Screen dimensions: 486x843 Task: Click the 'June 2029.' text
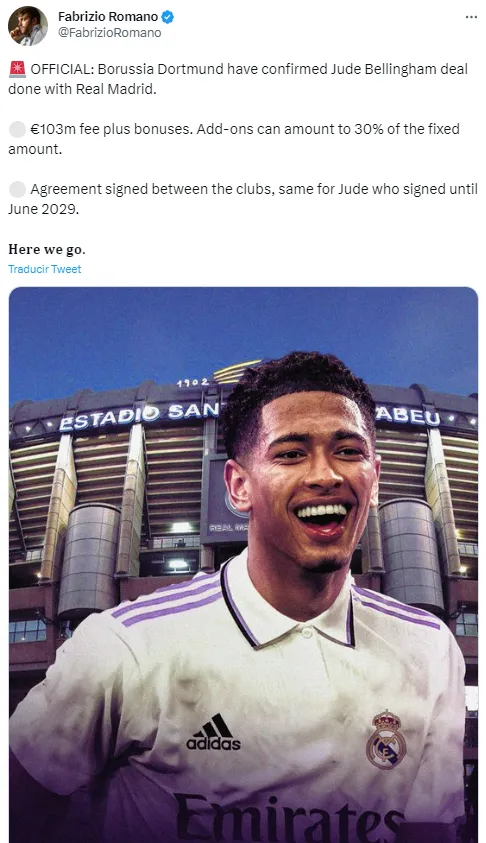[44, 210]
